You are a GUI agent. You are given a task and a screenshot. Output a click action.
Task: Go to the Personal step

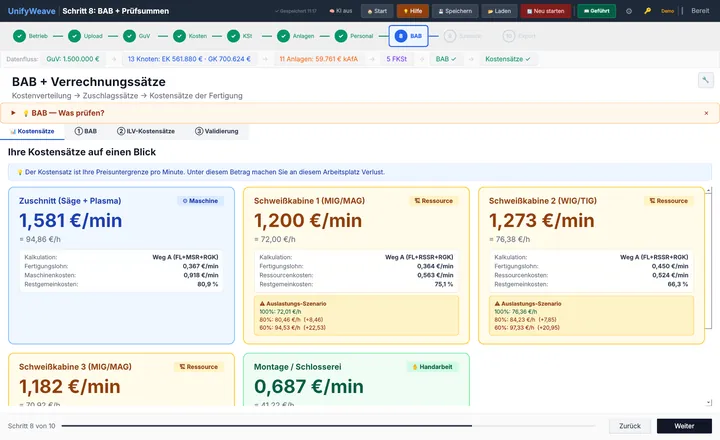pos(354,36)
